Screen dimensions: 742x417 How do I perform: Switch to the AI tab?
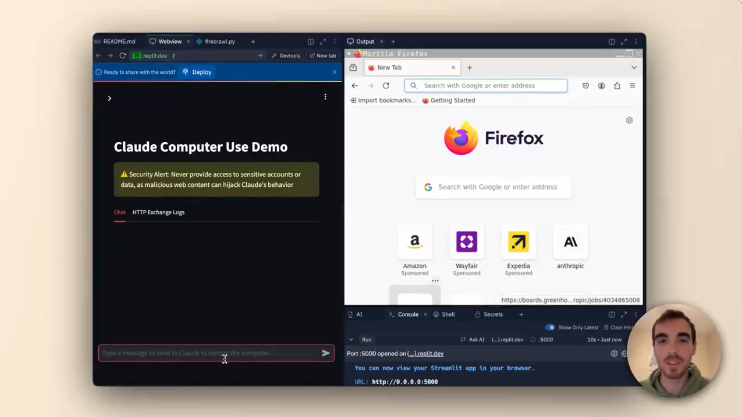pyautogui.click(x=356, y=314)
